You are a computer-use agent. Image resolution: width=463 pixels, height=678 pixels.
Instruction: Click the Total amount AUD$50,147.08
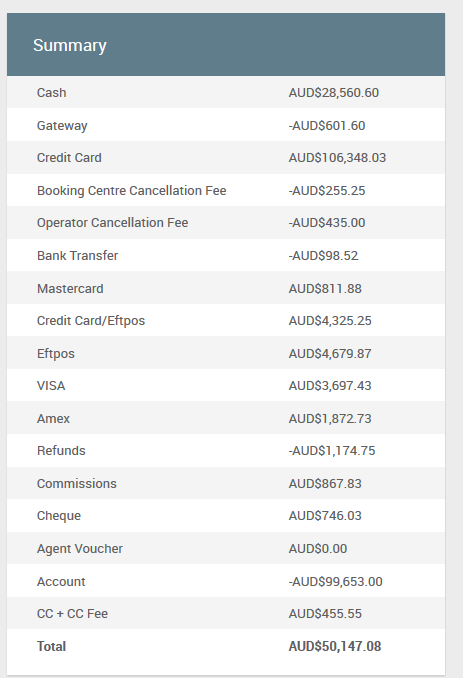click(x=335, y=646)
